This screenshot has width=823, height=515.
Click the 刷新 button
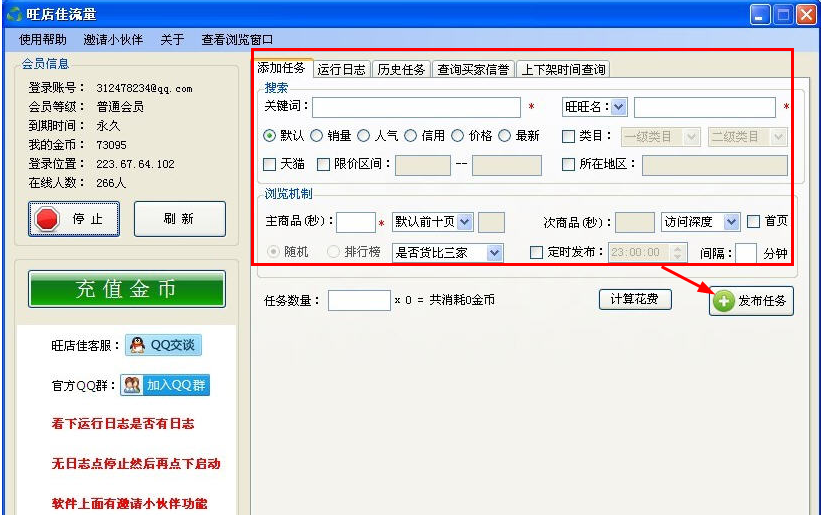pyautogui.click(x=180, y=219)
